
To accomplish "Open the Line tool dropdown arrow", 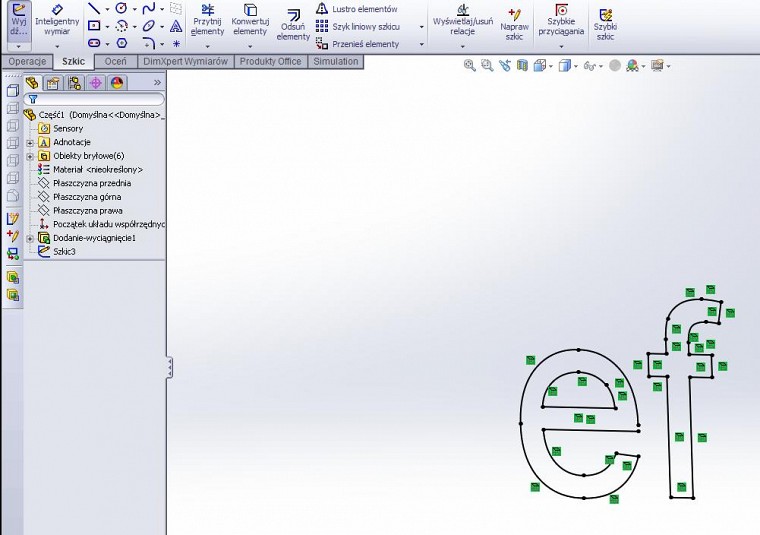I will click(x=107, y=9).
